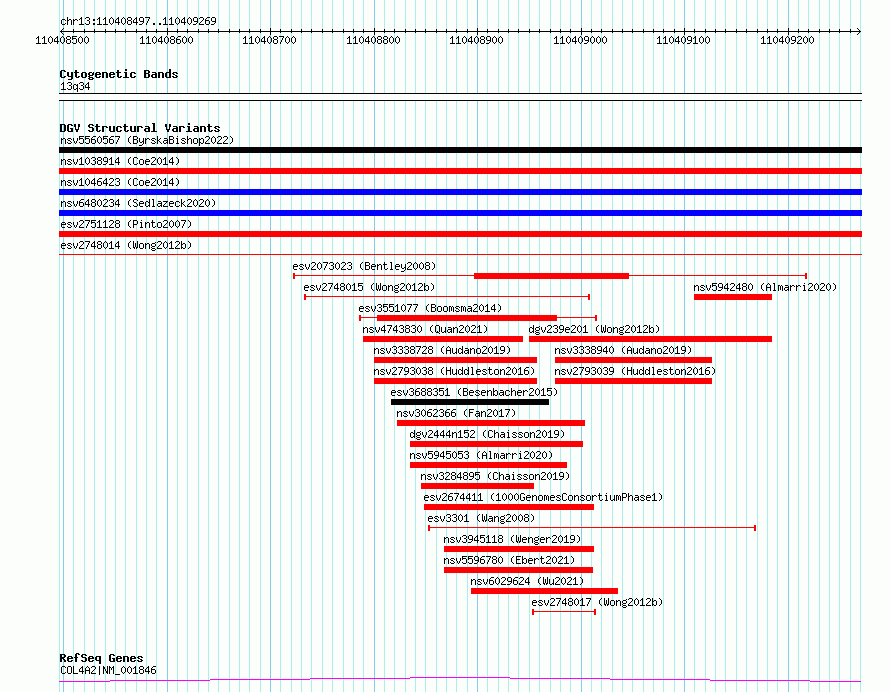This screenshot has width=890, height=692.
Task: Open the nsv6029624 (Wu2021) label
Action: 527,581
